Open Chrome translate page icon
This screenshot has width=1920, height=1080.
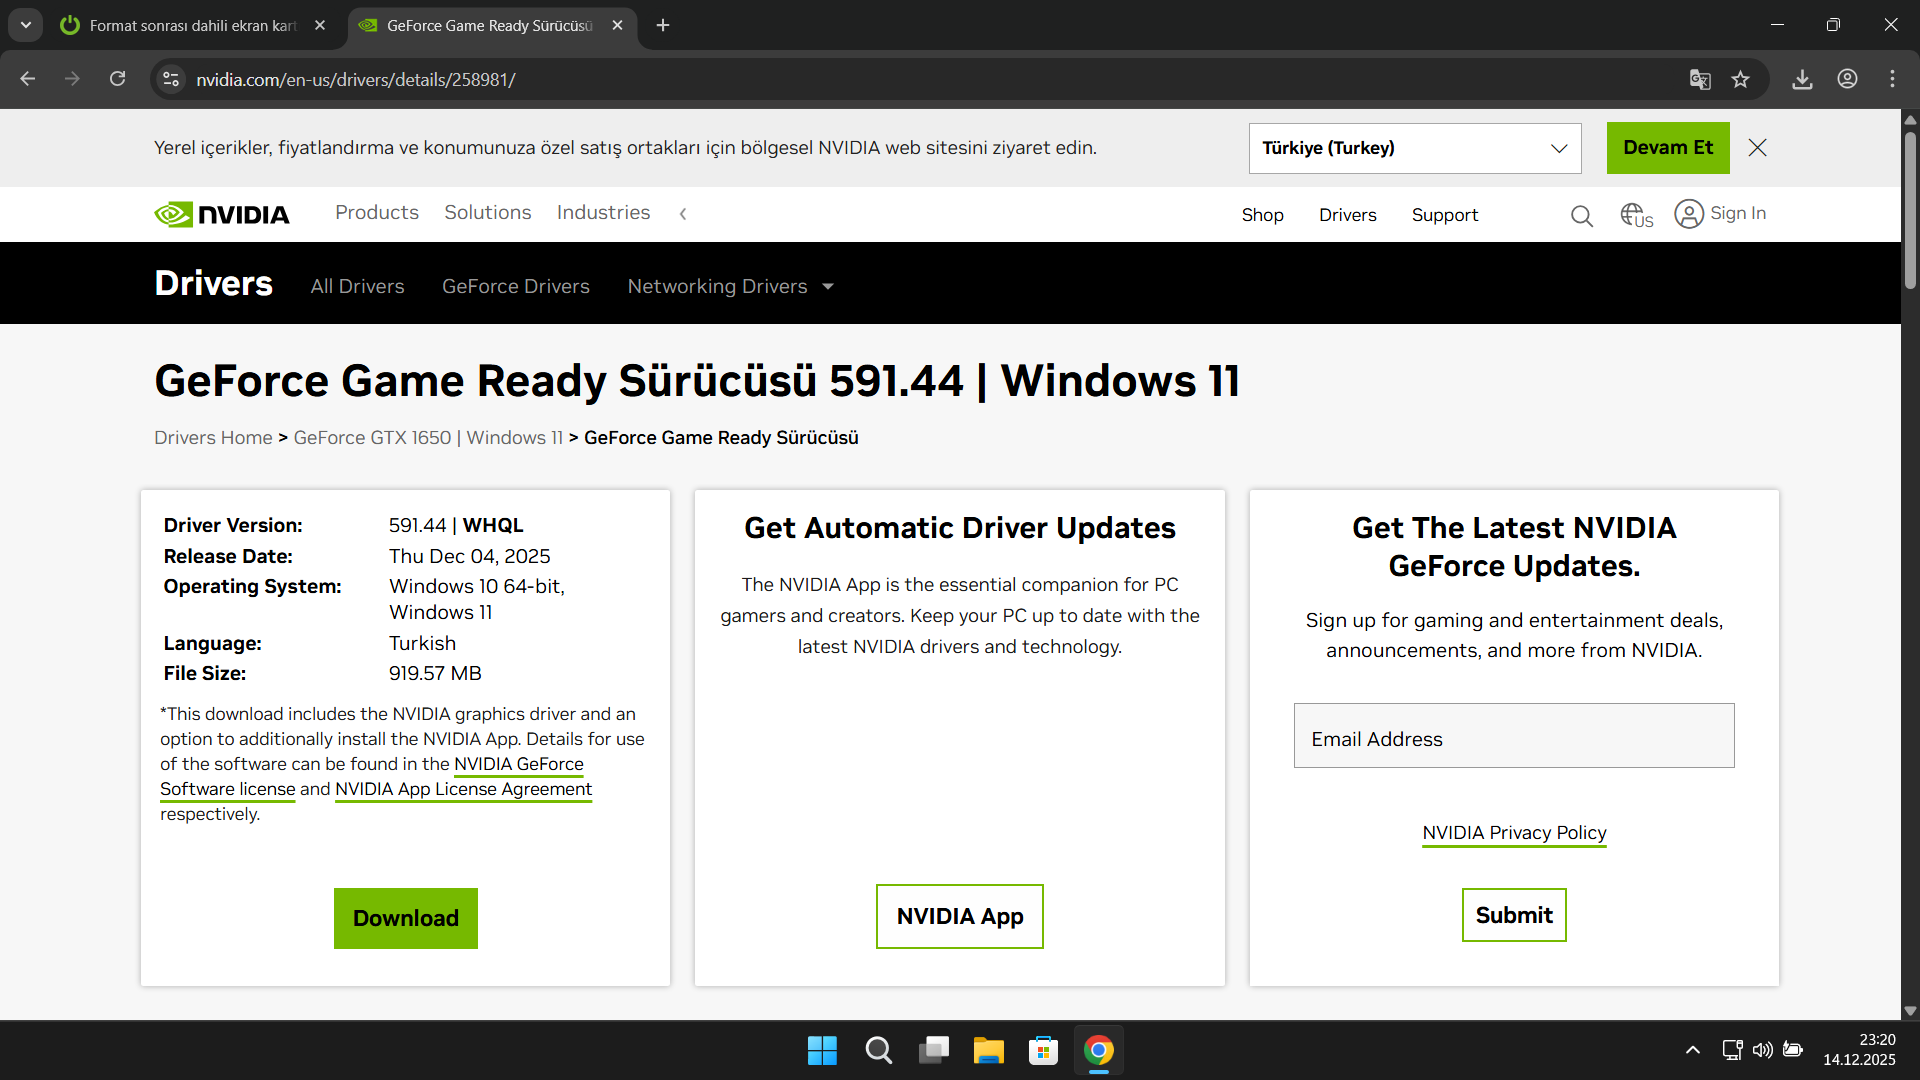coord(1699,80)
